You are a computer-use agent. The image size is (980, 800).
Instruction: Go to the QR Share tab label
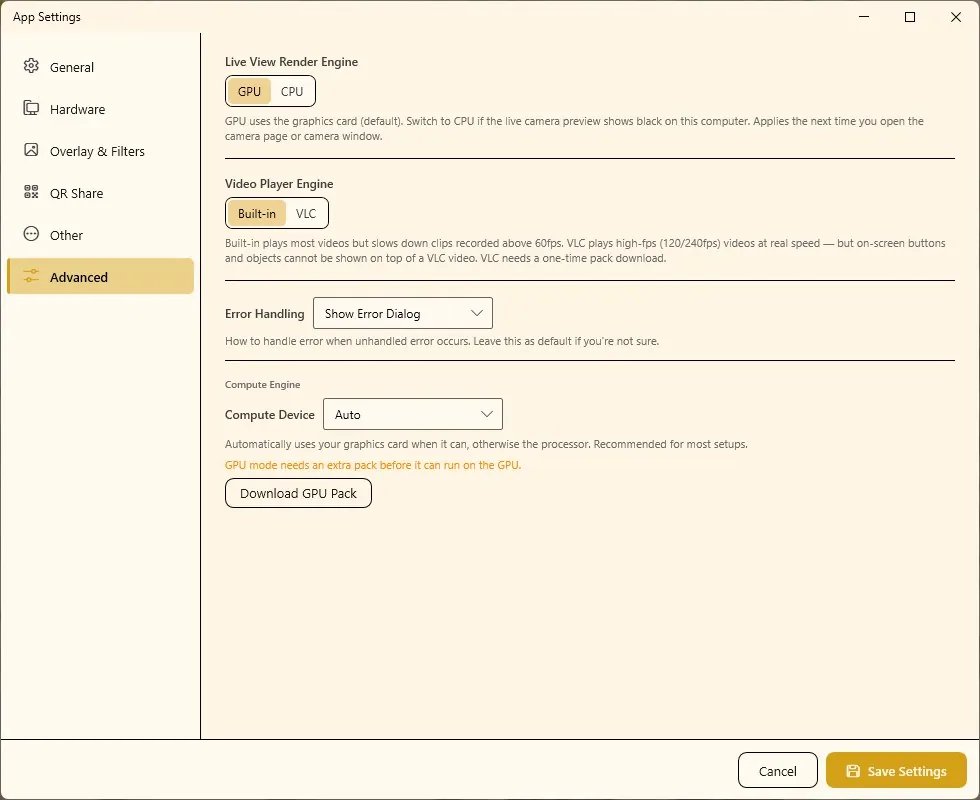pyautogui.click(x=76, y=193)
